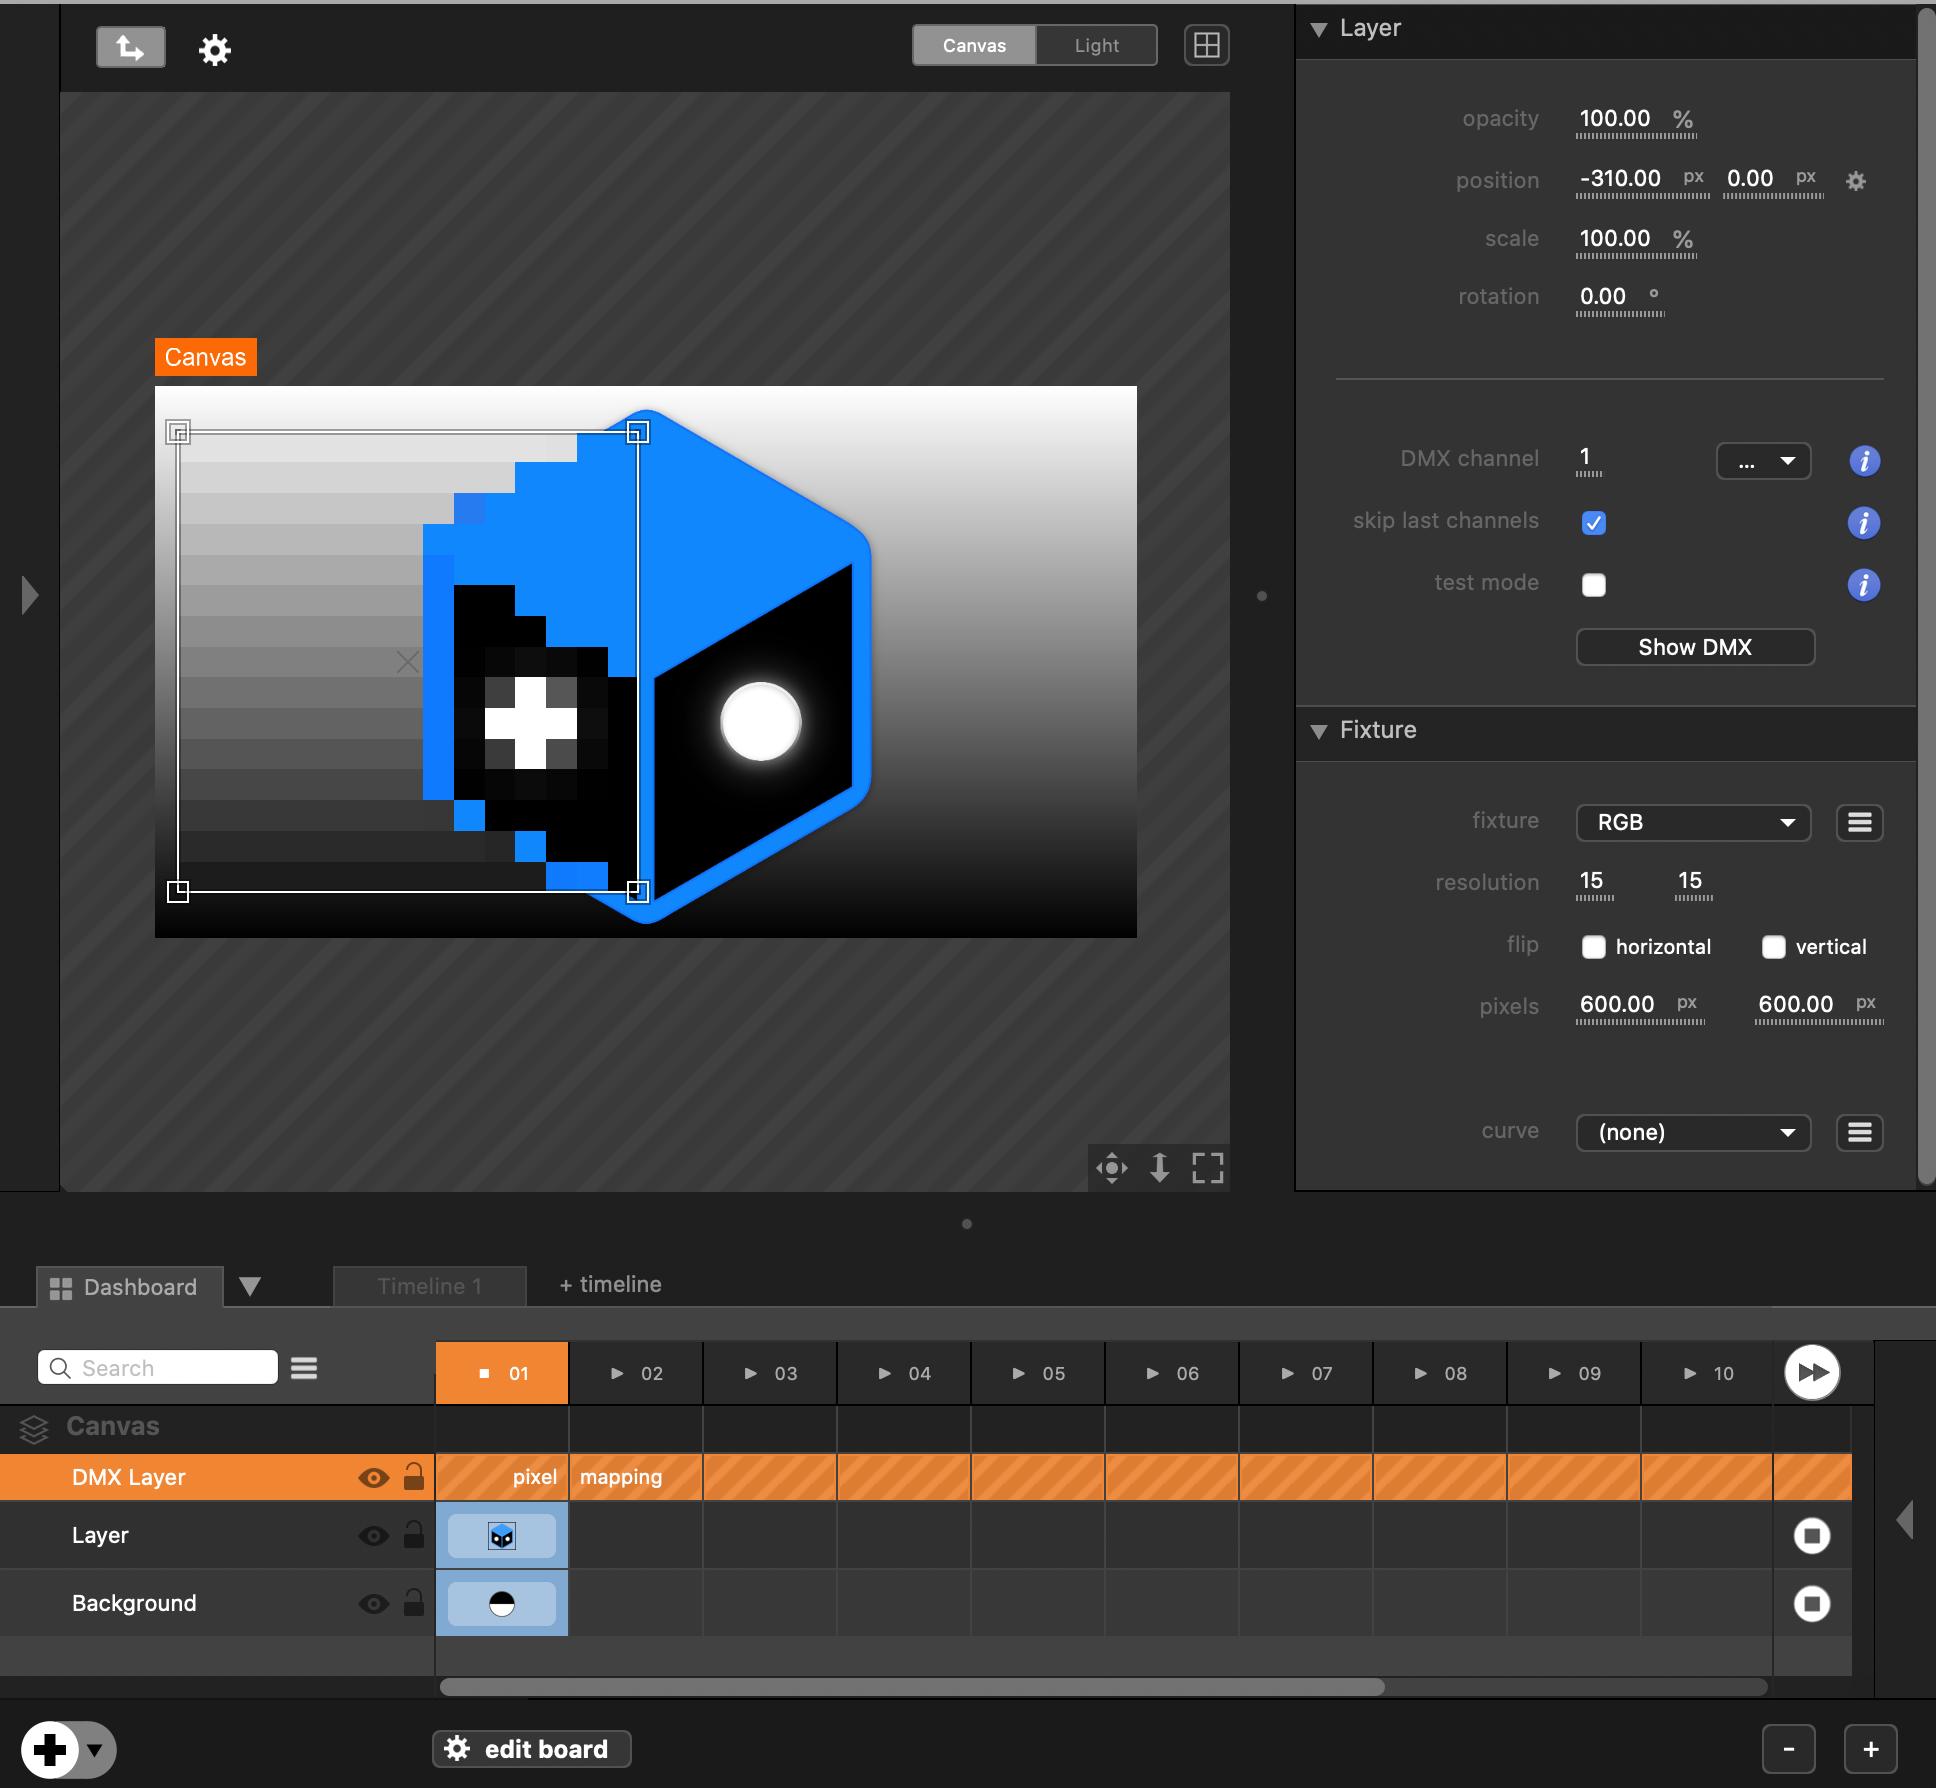Click the center-view target icon in canvas
The width and height of the screenshot is (1936, 1788).
click(x=1111, y=1168)
